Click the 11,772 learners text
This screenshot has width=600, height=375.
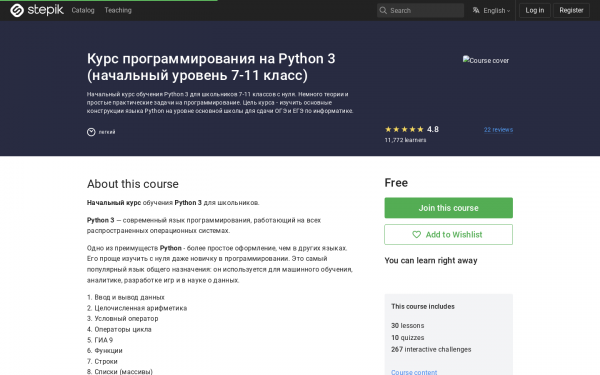point(405,140)
